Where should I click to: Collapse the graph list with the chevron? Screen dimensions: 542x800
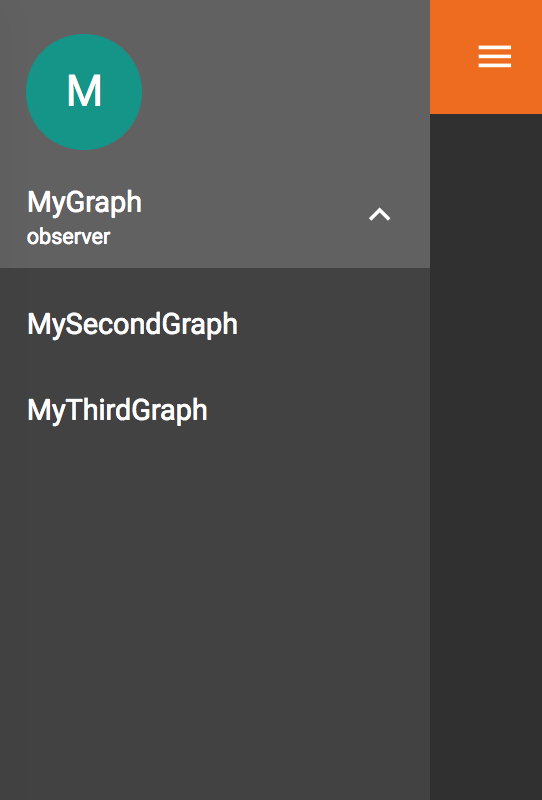click(380, 214)
